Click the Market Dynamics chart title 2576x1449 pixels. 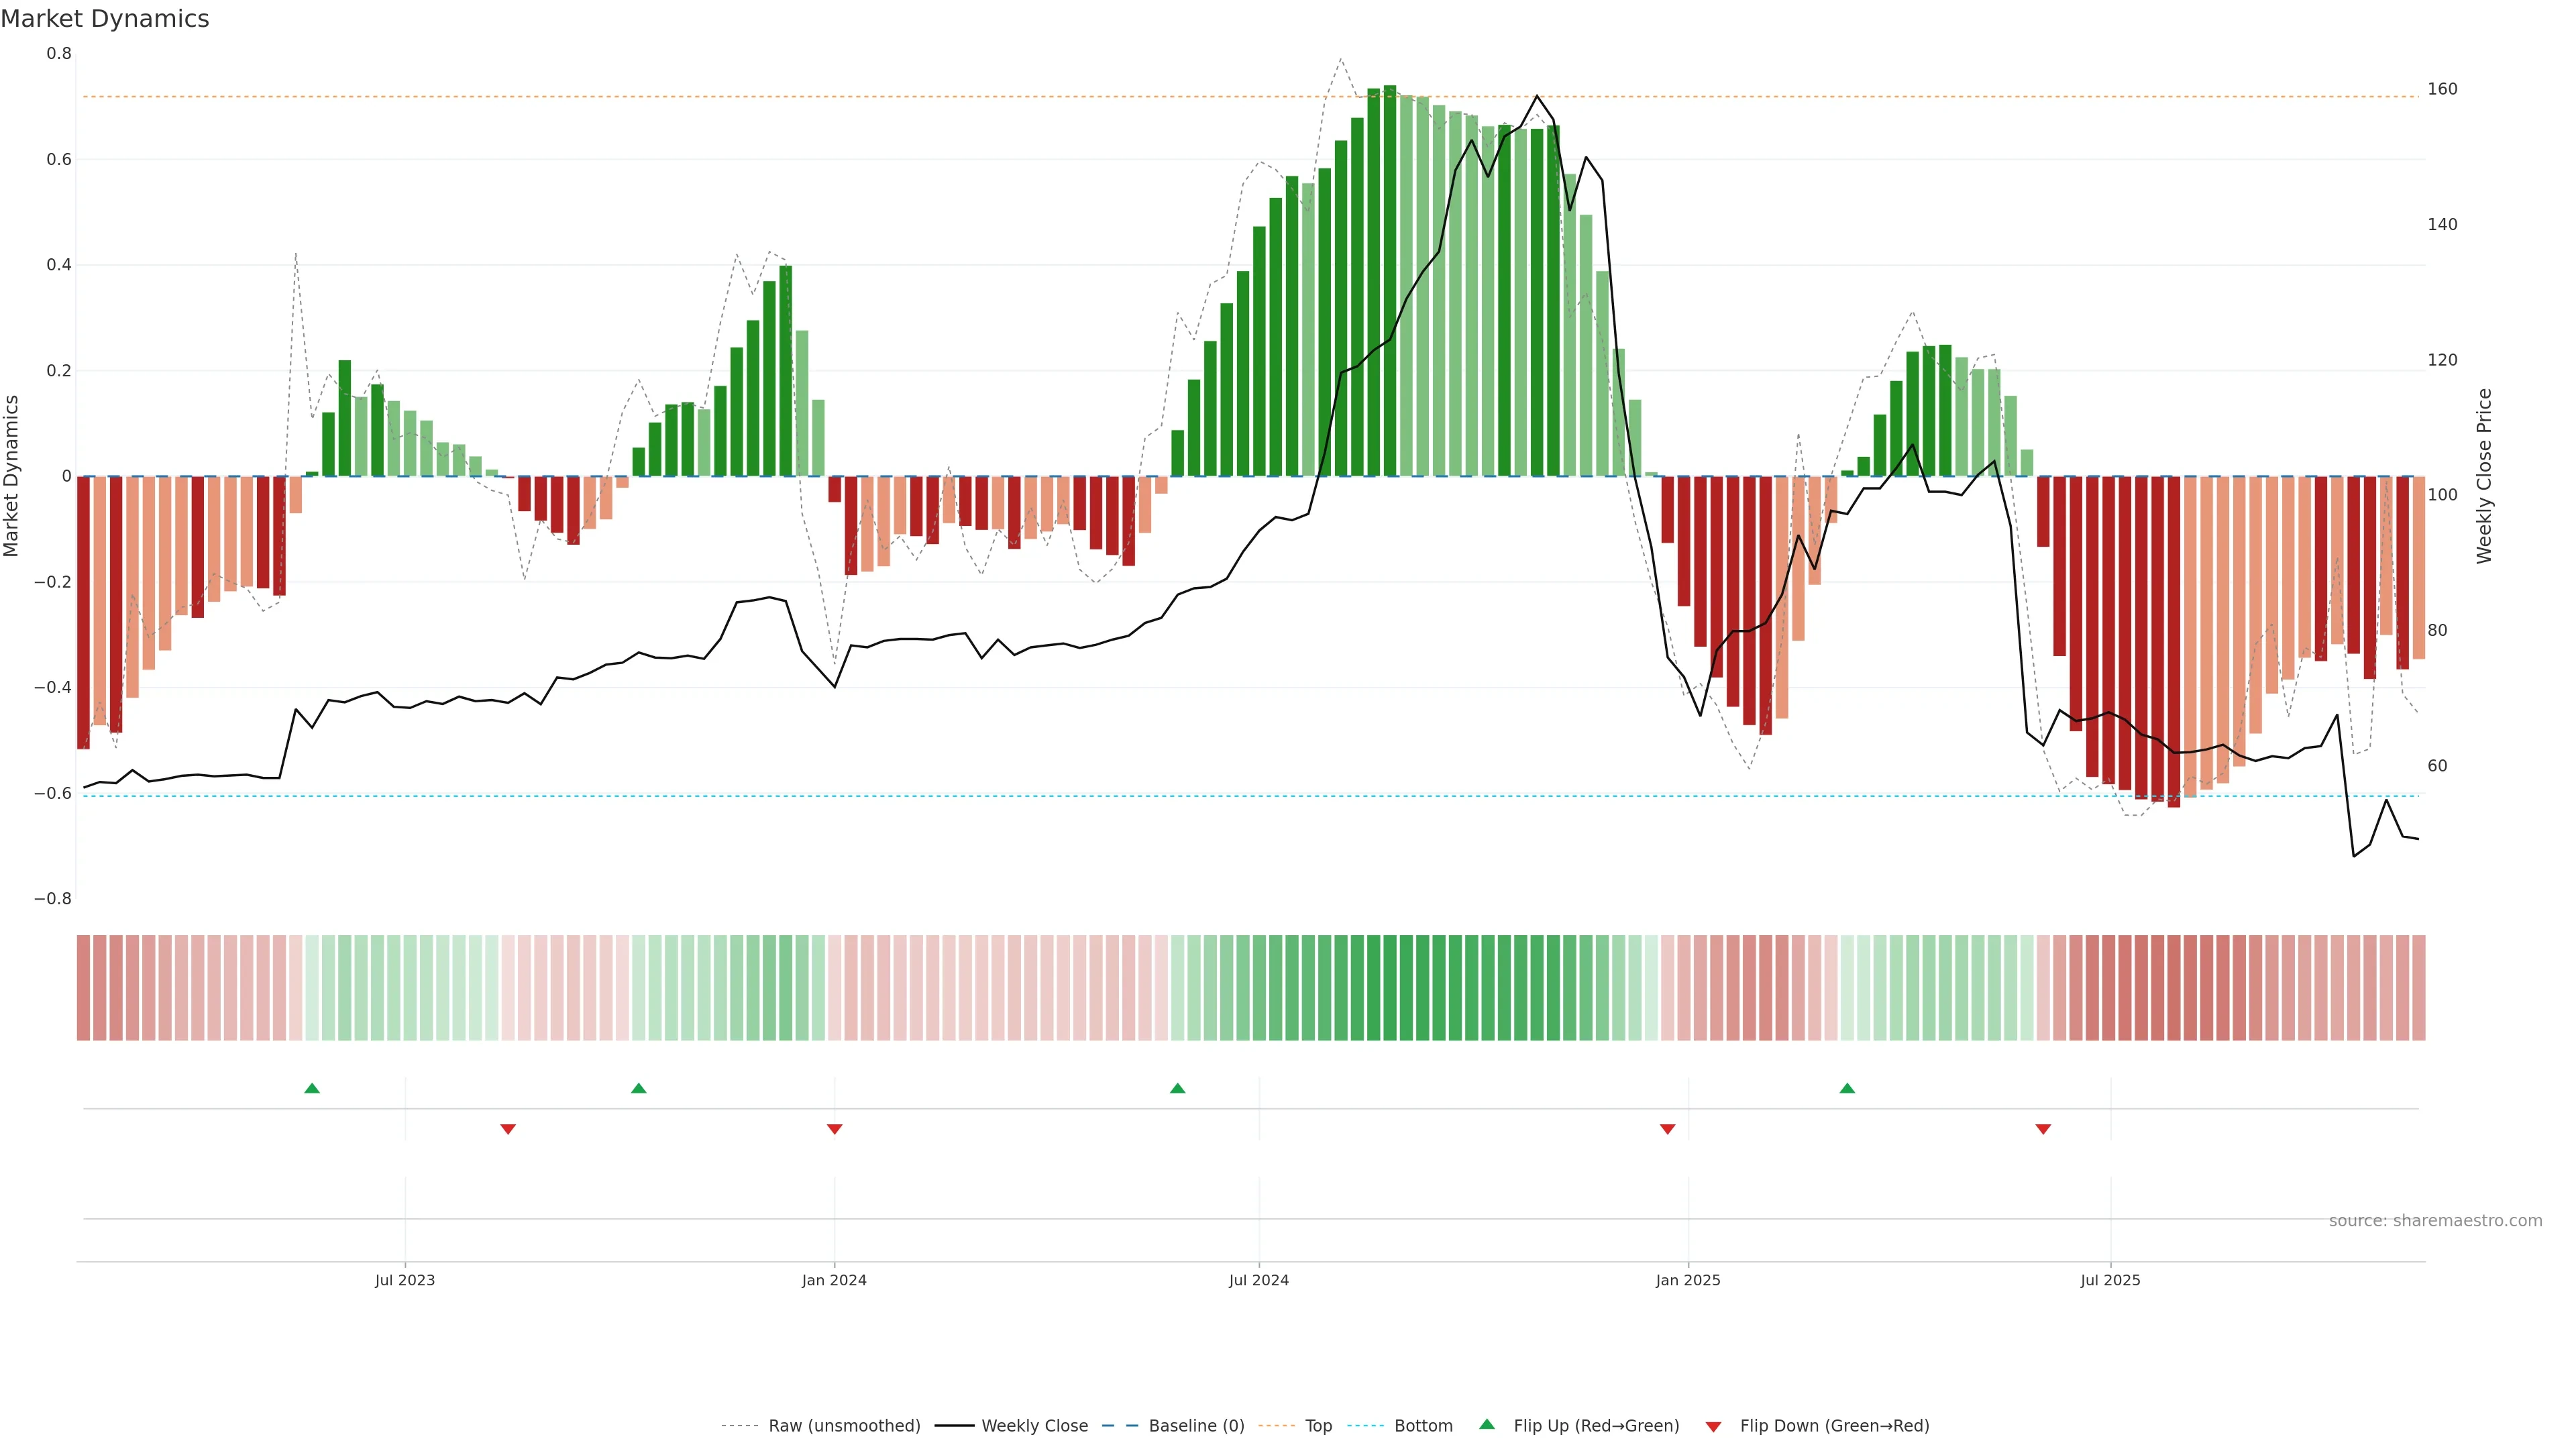pos(105,19)
